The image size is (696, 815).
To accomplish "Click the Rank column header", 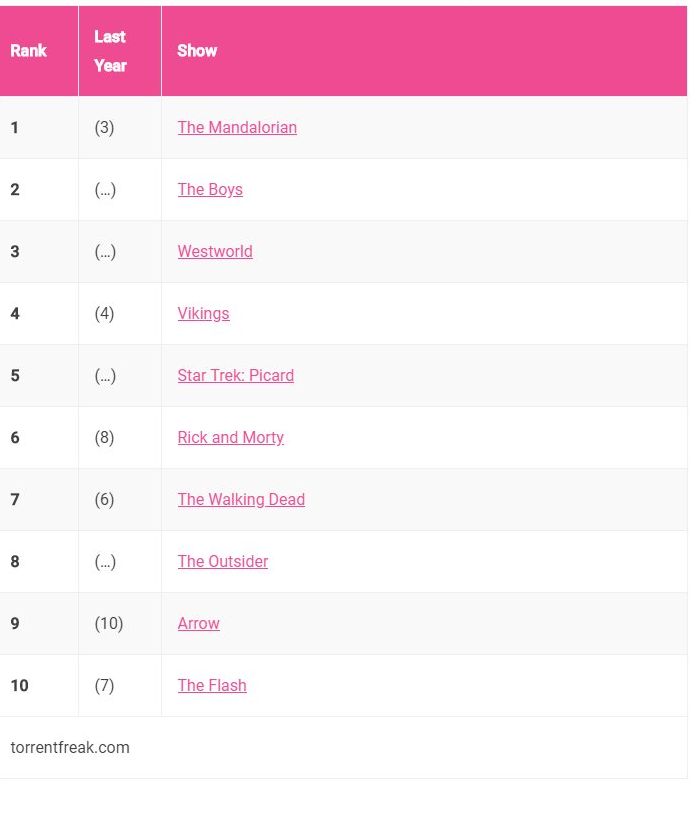I will tap(28, 50).
